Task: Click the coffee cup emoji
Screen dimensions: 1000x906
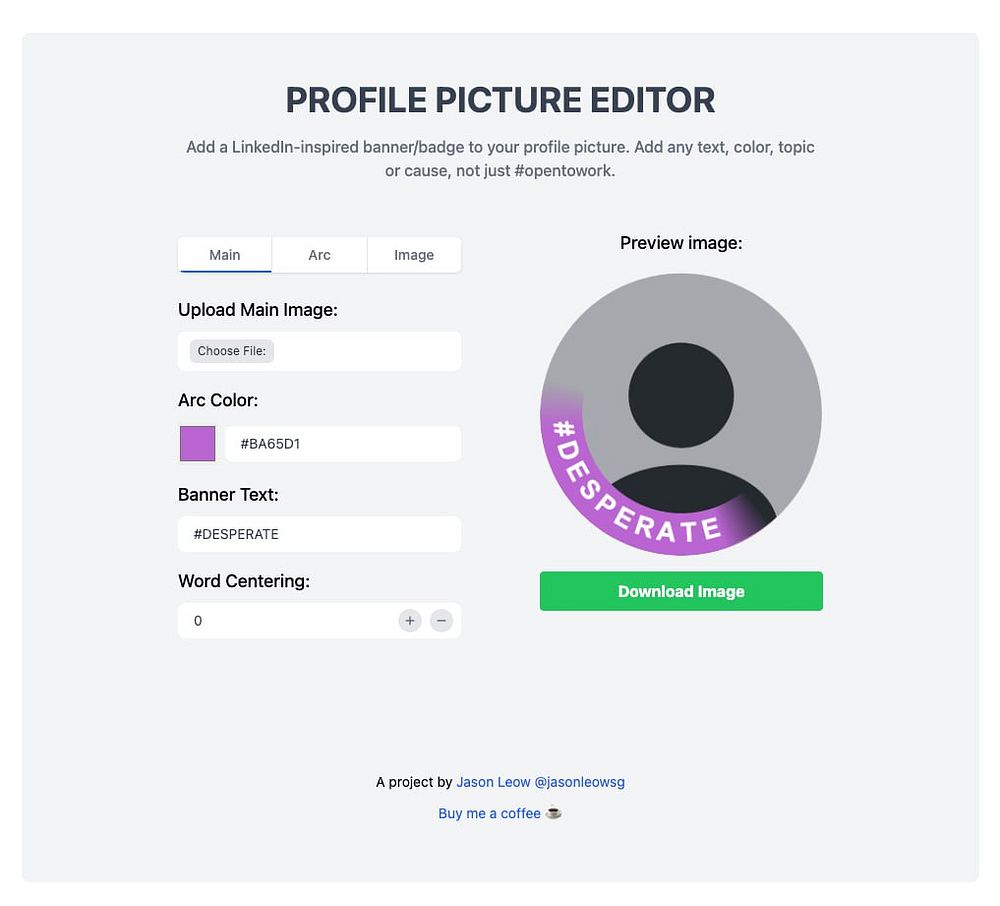Action: coord(554,813)
